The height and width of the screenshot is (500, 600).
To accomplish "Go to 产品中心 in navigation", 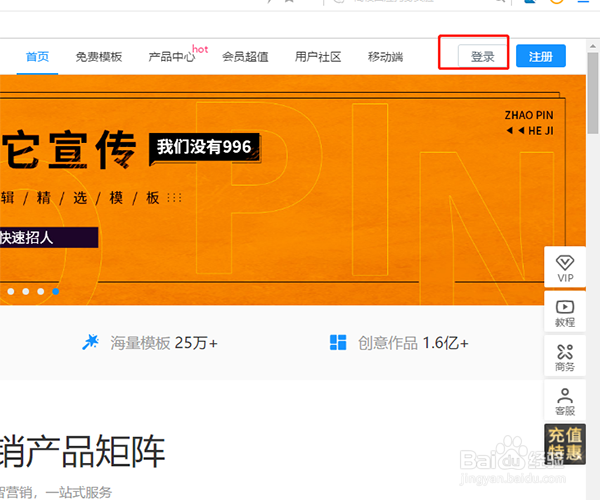I will [172, 57].
